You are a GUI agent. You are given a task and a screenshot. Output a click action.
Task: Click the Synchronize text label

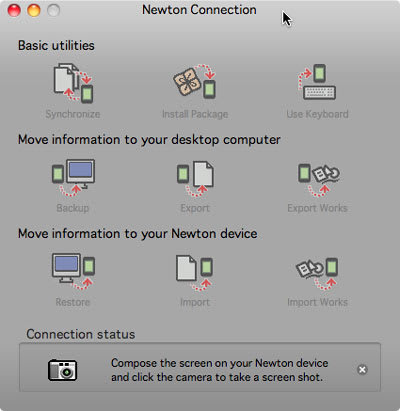coord(73,114)
